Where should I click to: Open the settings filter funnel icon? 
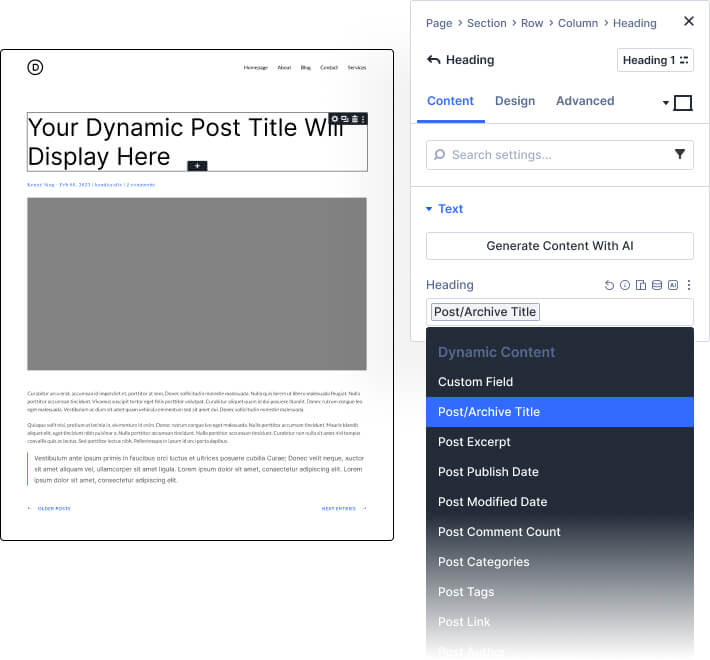[x=679, y=154]
